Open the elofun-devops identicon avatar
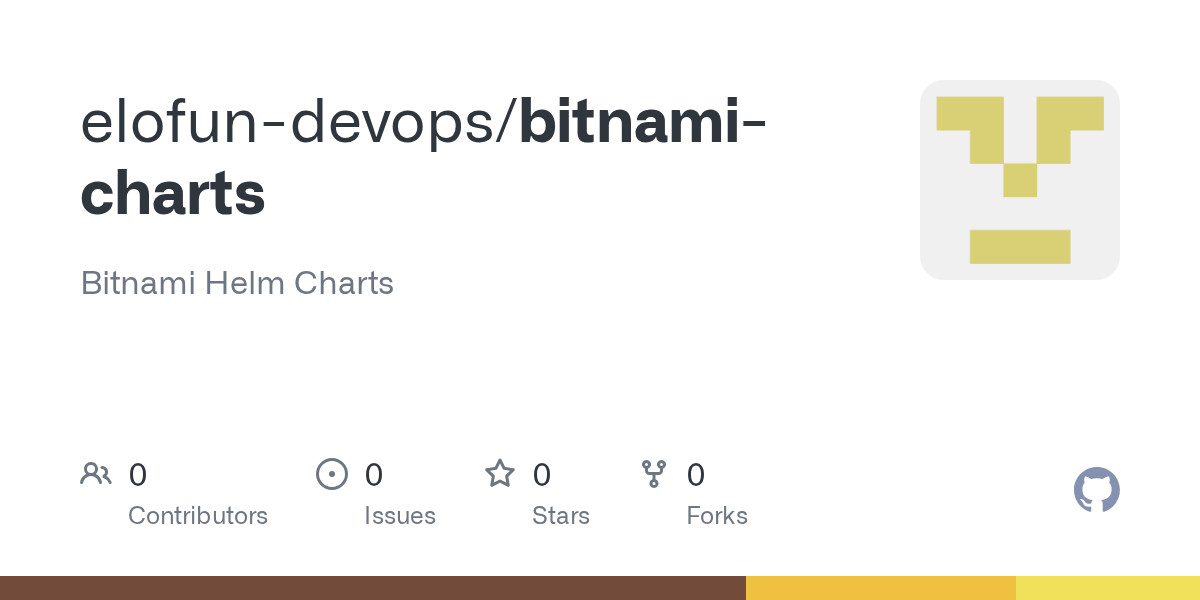This screenshot has width=1200, height=600. pyautogui.click(x=1020, y=180)
